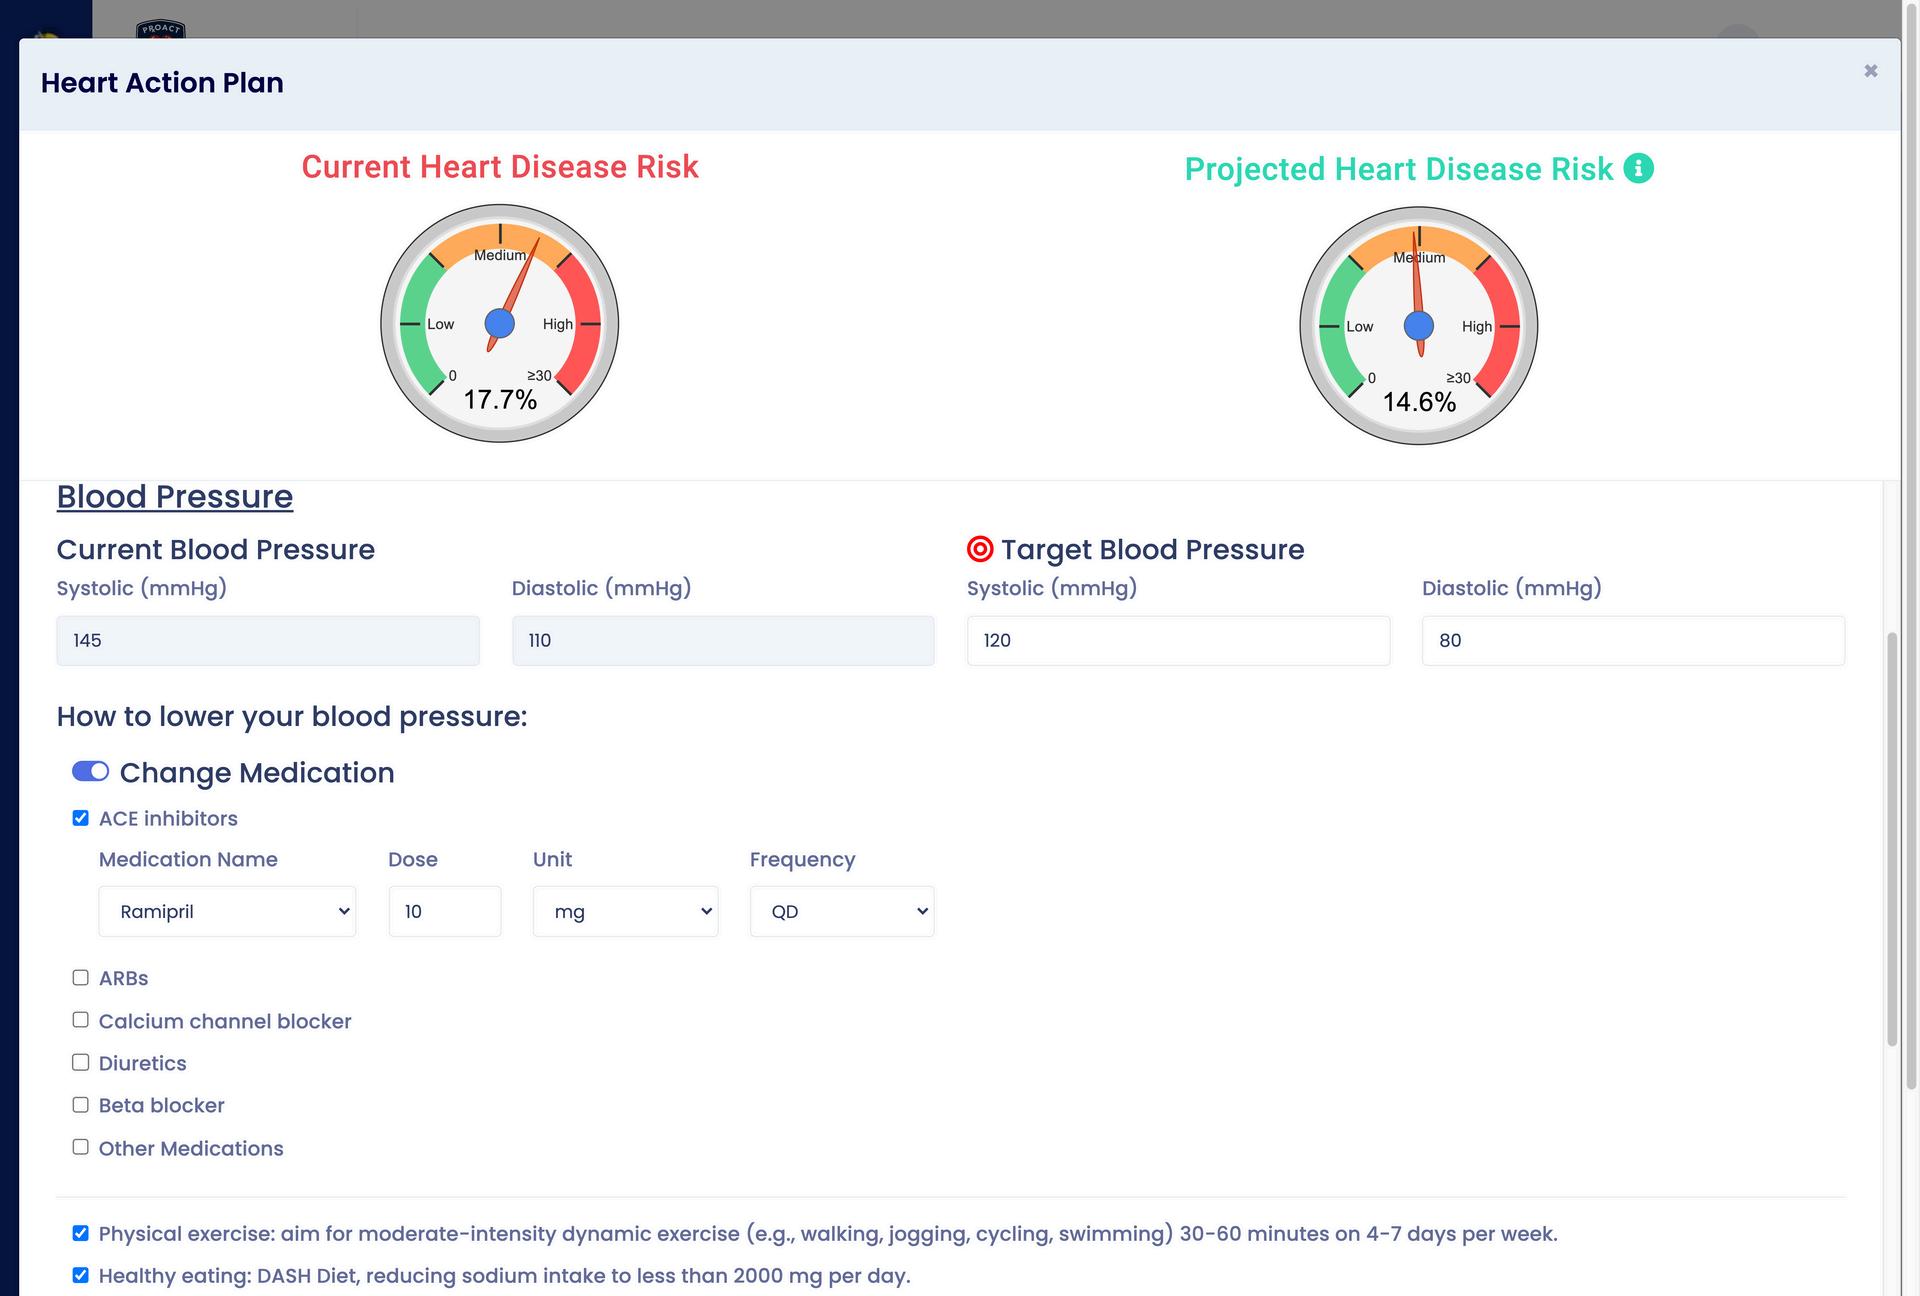The width and height of the screenshot is (1920, 1296).
Task: Click the medication Dose input field
Action: click(x=444, y=911)
